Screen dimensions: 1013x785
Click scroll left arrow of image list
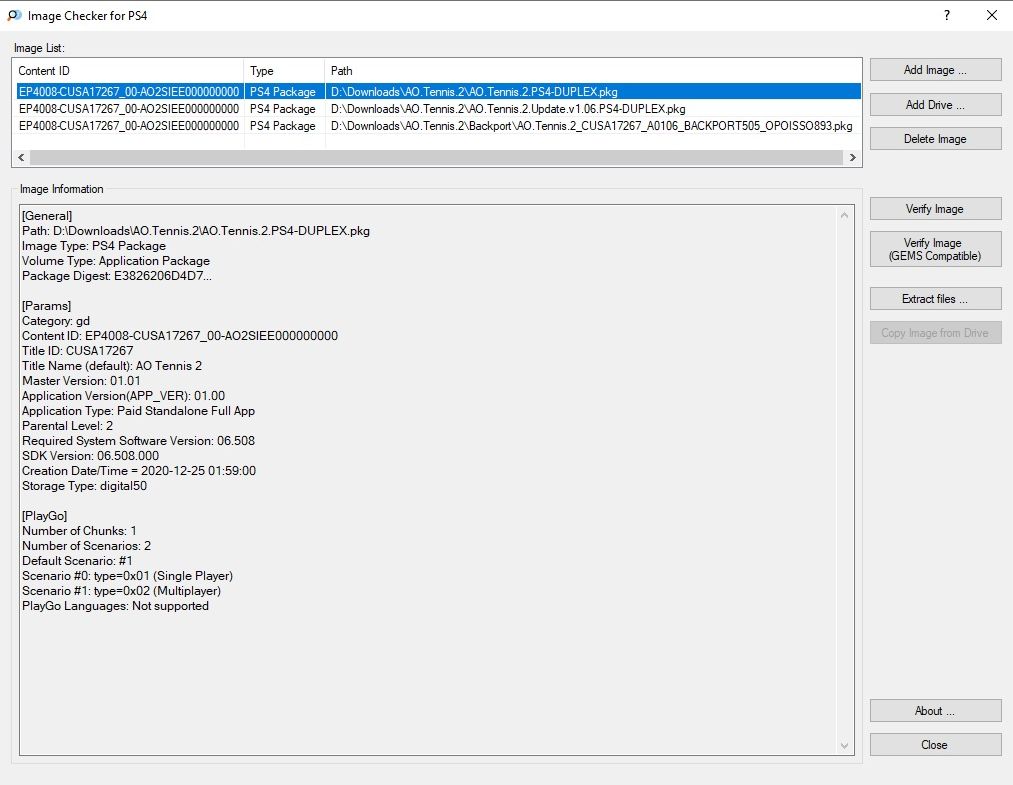21,158
